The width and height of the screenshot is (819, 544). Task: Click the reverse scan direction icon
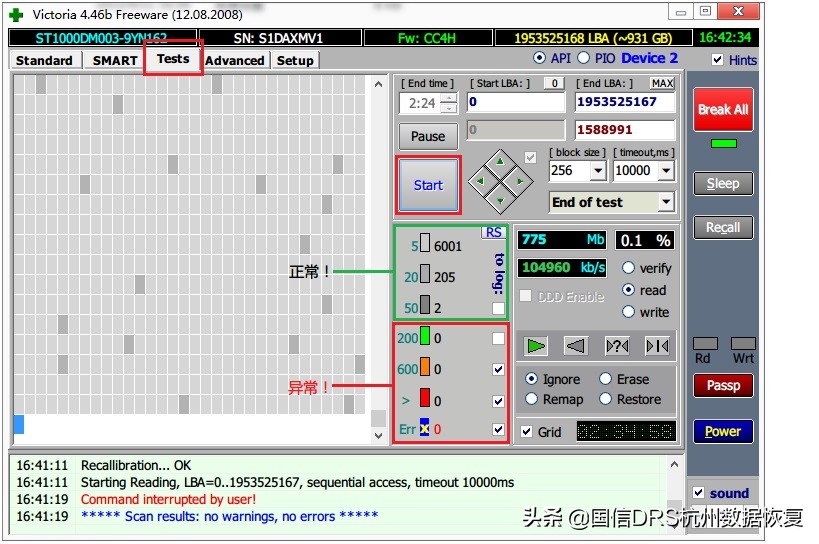point(576,346)
